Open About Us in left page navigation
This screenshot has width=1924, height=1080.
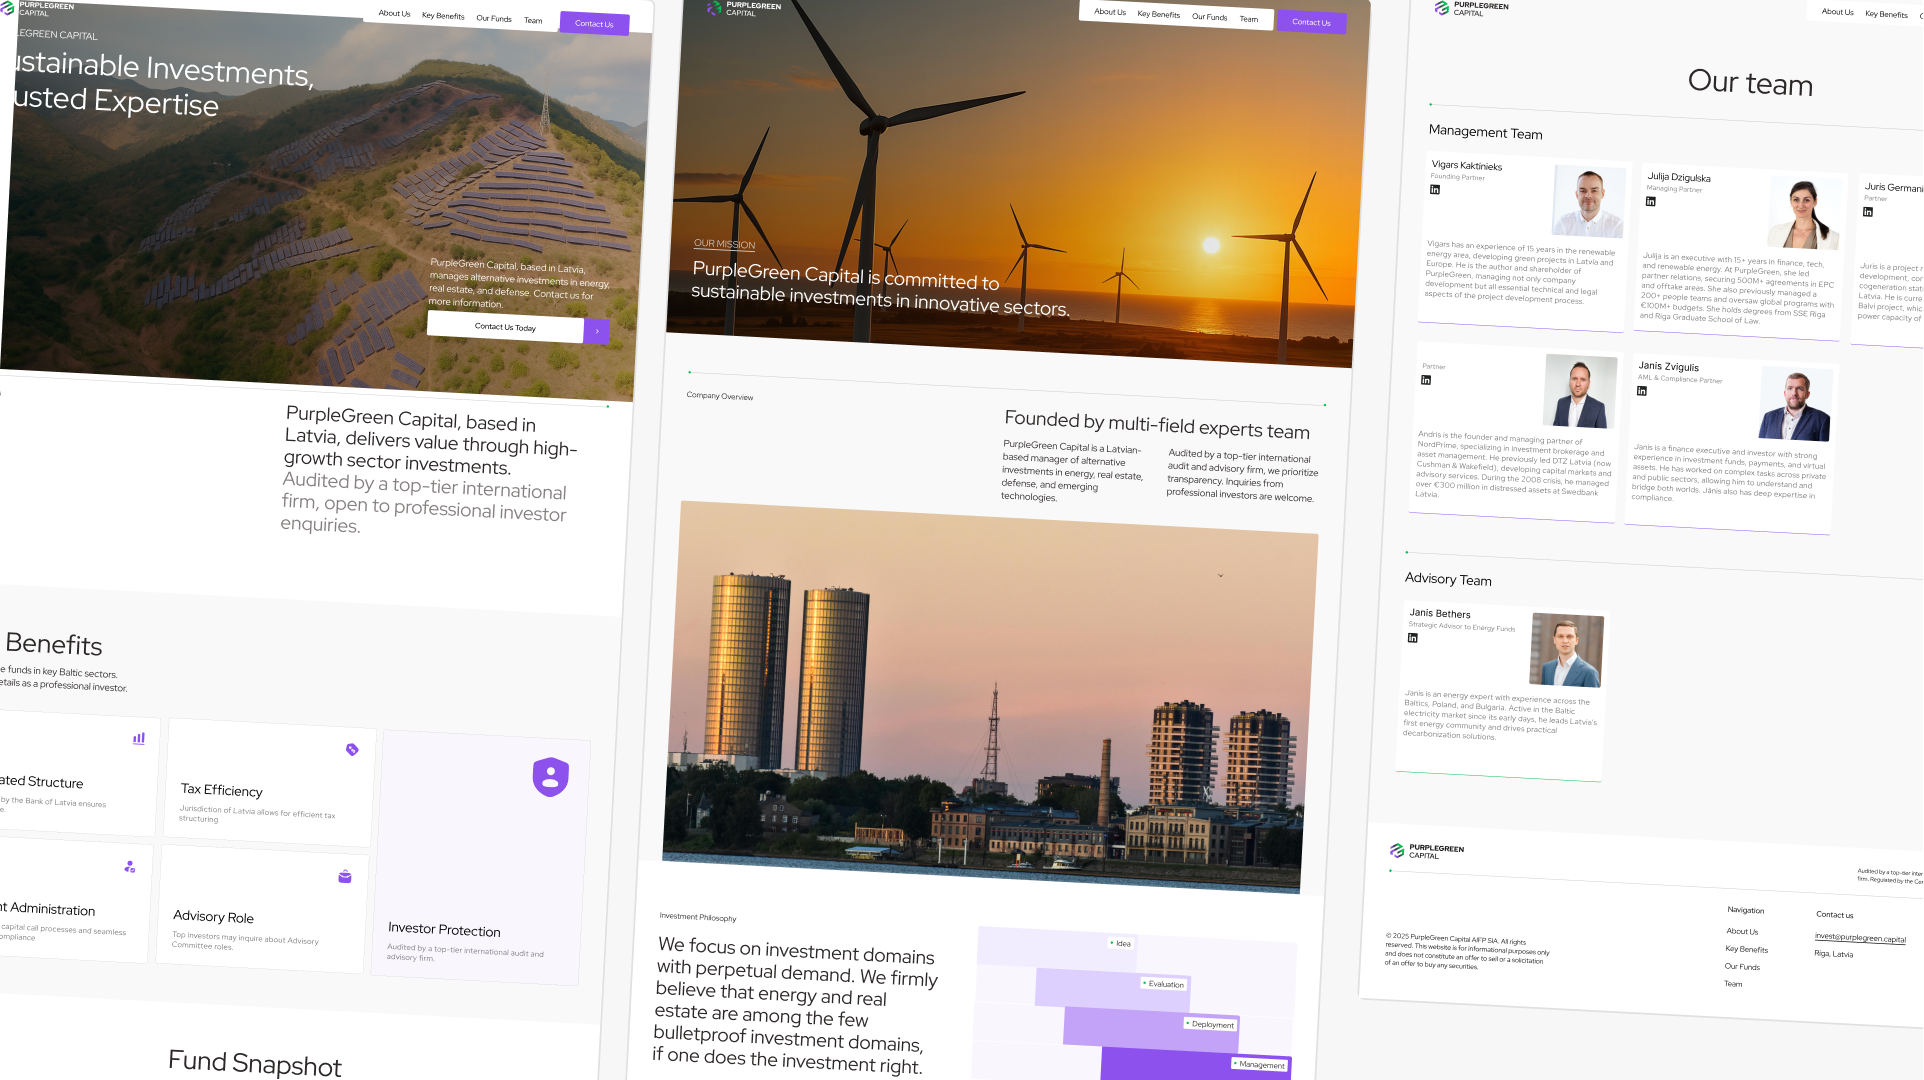click(395, 14)
